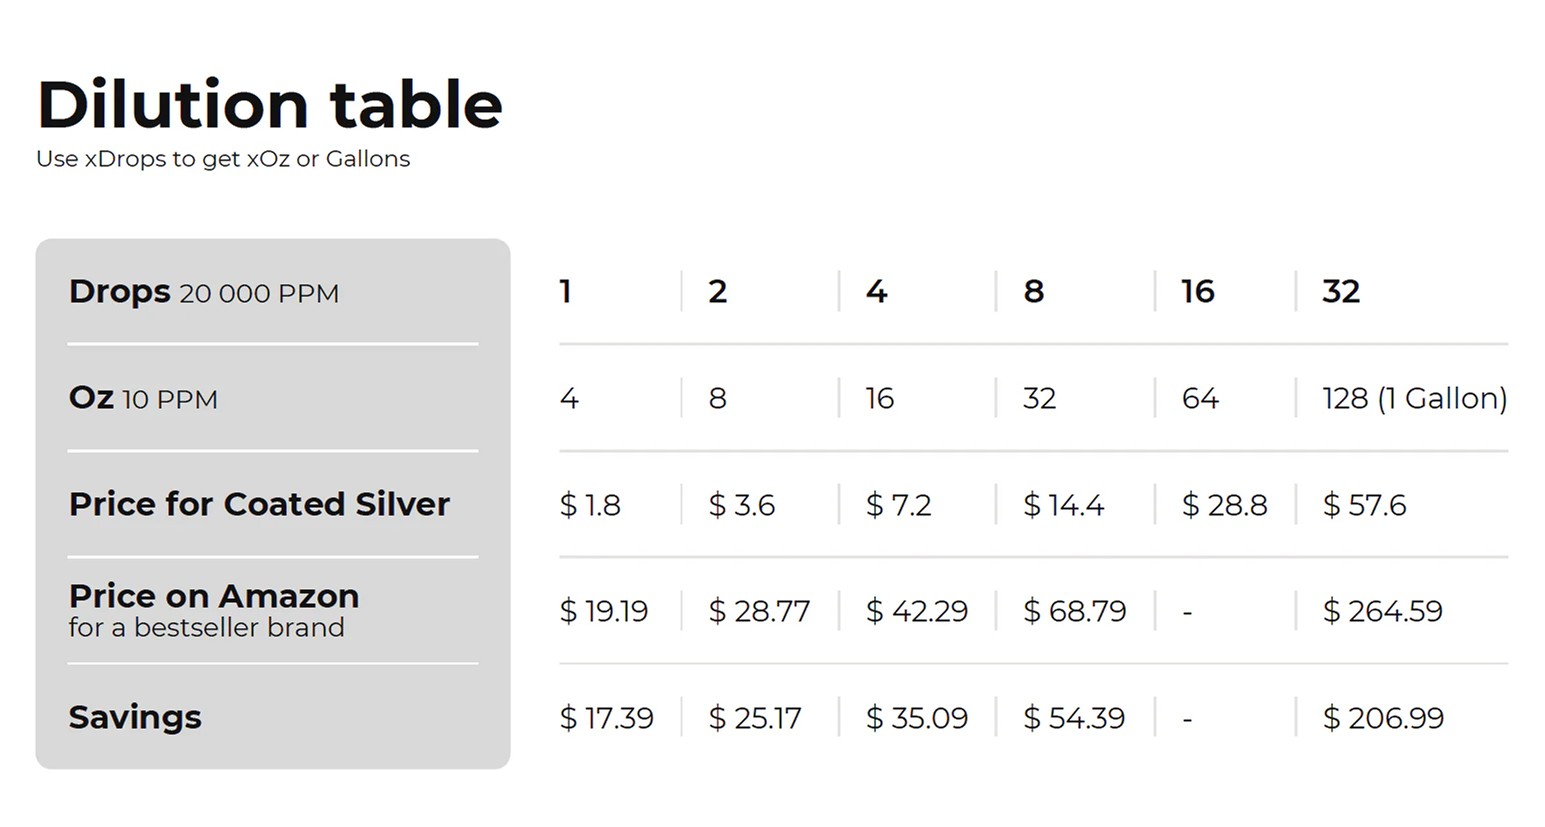Screen dimensions: 1545x827
Task: Select the Price for Coated Silver label
Action: coord(259,504)
